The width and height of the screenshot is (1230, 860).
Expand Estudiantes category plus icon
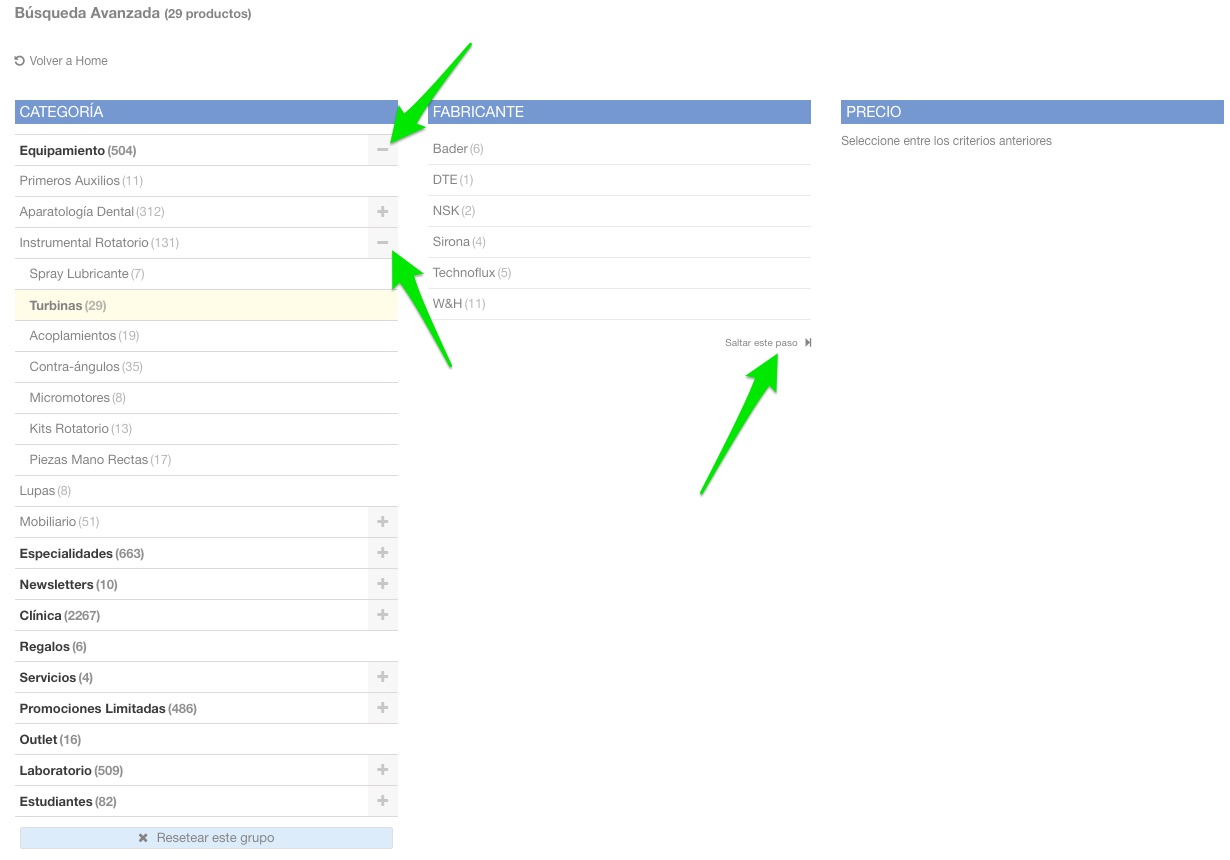[x=382, y=801]
